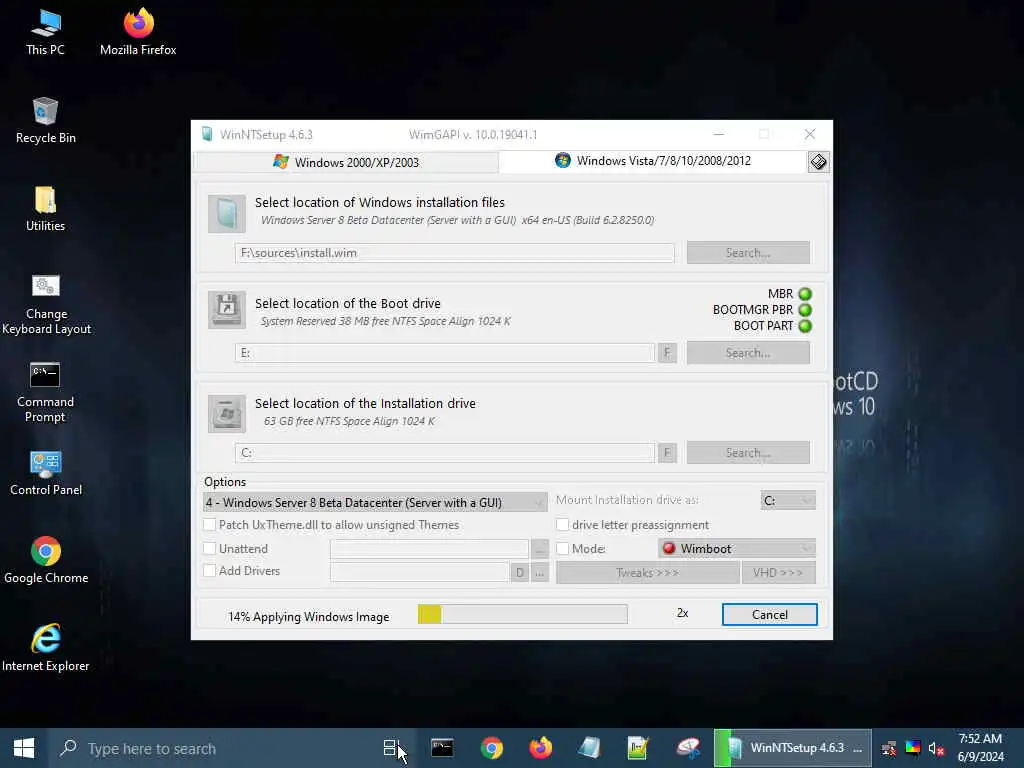The image size is (1024, 768).
Task: Open the Wimboot mode dropdown
Action: [x=737, y=549]
